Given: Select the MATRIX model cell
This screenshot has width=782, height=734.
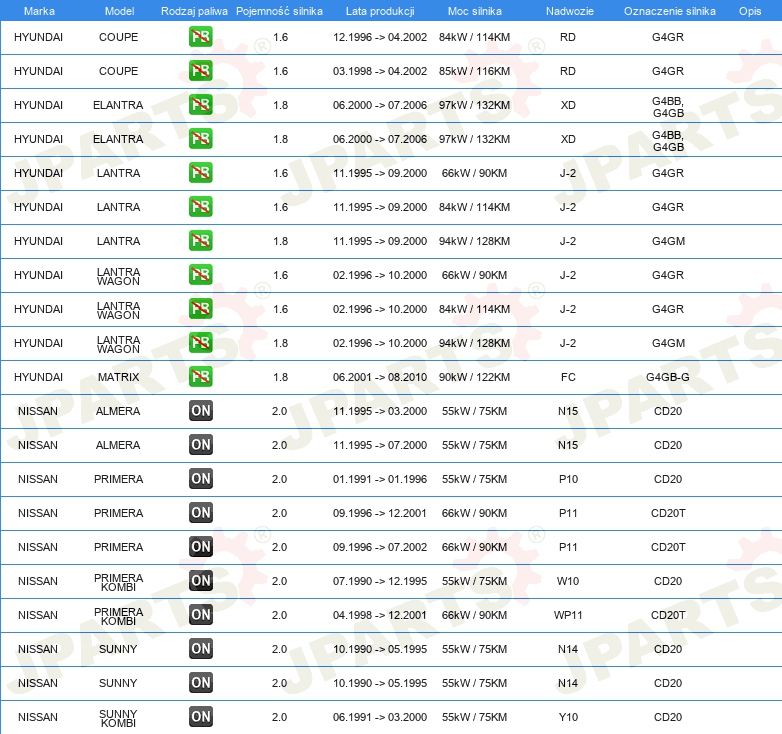Looking at the screenshot, I should (x=118, y=377).
